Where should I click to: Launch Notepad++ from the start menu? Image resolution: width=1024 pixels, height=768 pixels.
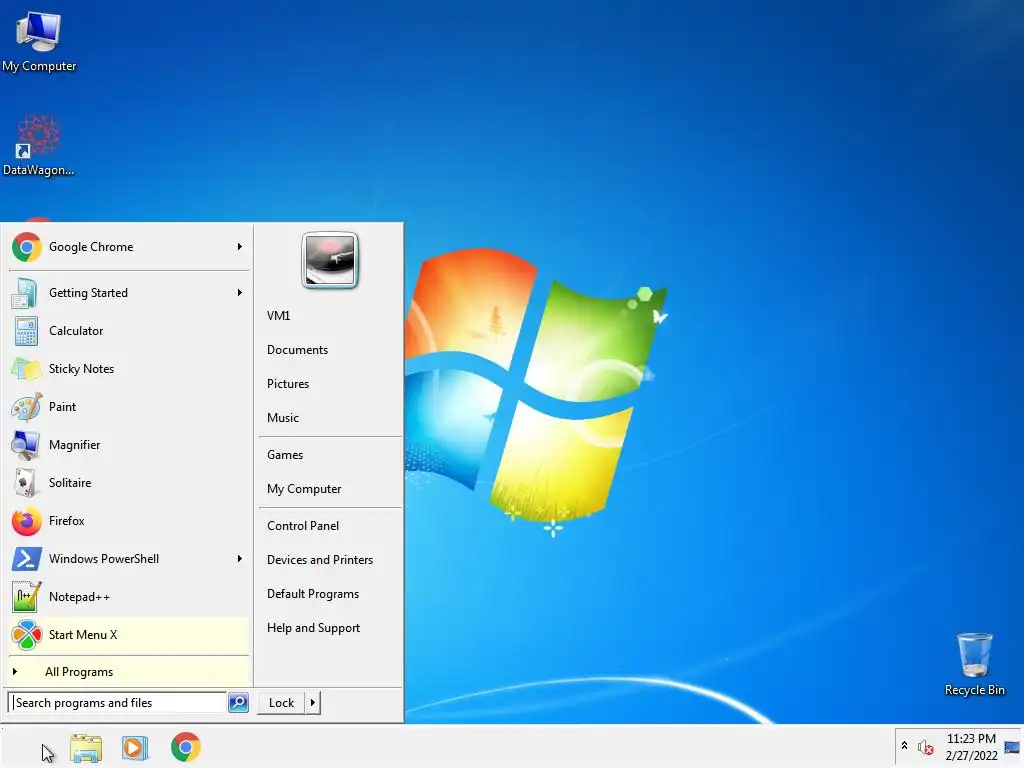pyautogui.click(x=129, y=597)
